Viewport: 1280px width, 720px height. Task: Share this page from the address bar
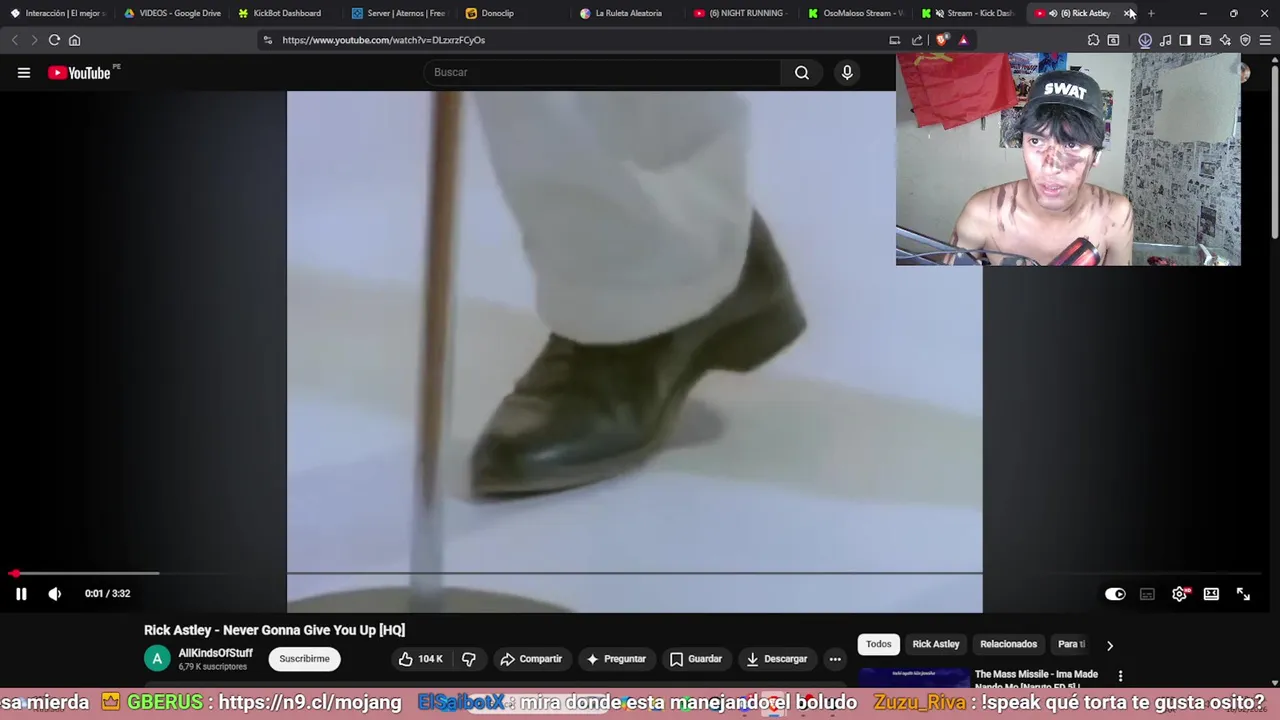[917, 40]
